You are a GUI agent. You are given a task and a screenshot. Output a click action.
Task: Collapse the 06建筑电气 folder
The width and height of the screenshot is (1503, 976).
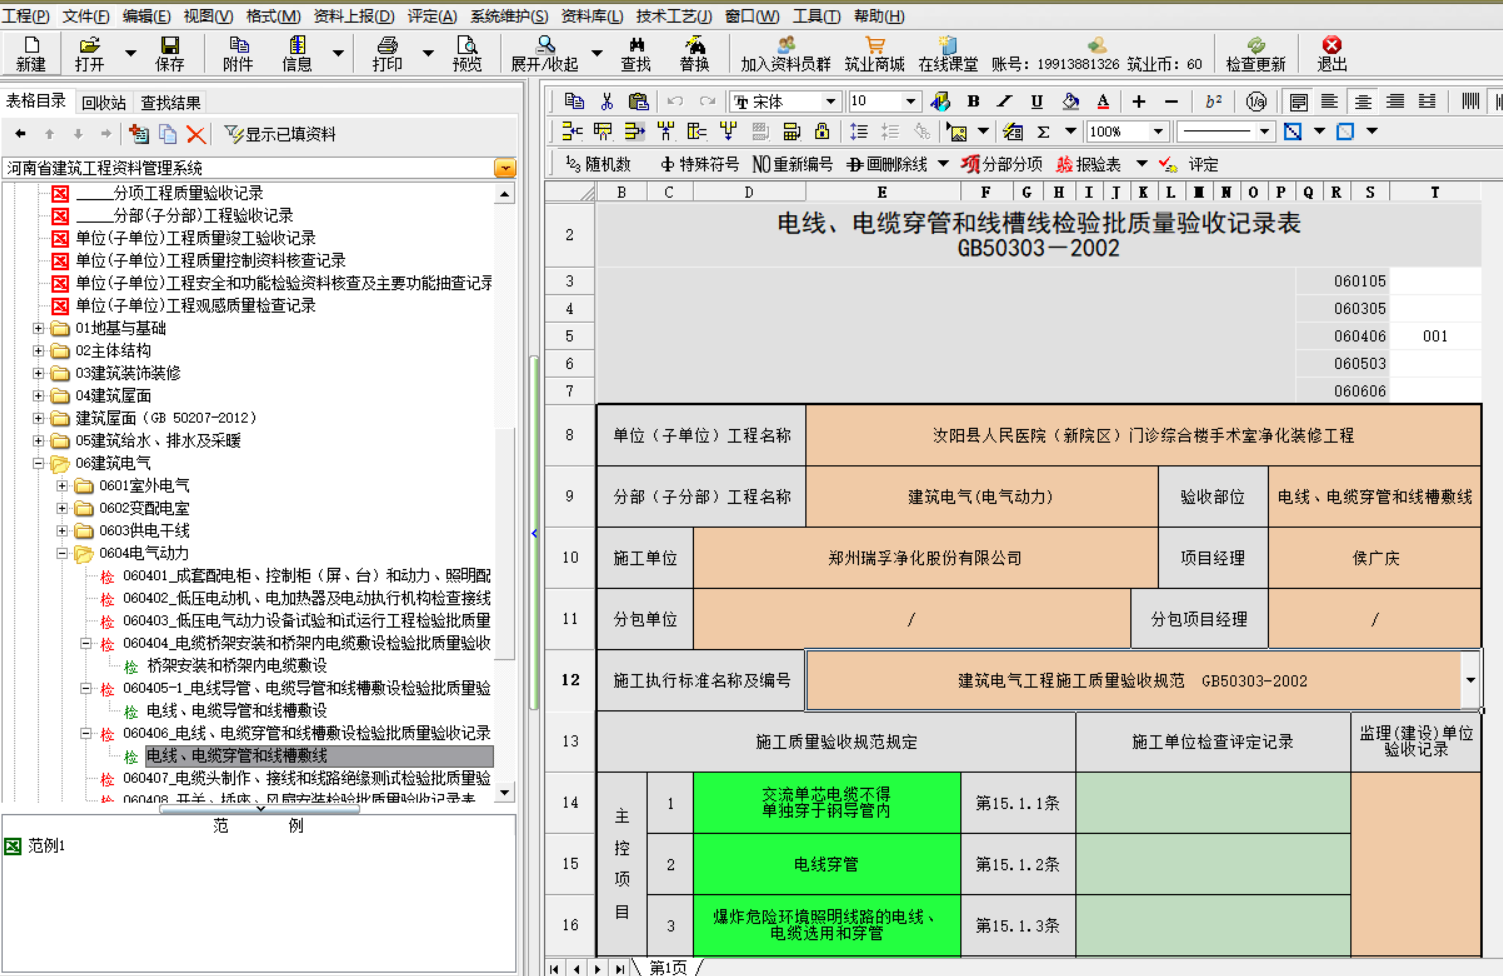coord(38,463)
